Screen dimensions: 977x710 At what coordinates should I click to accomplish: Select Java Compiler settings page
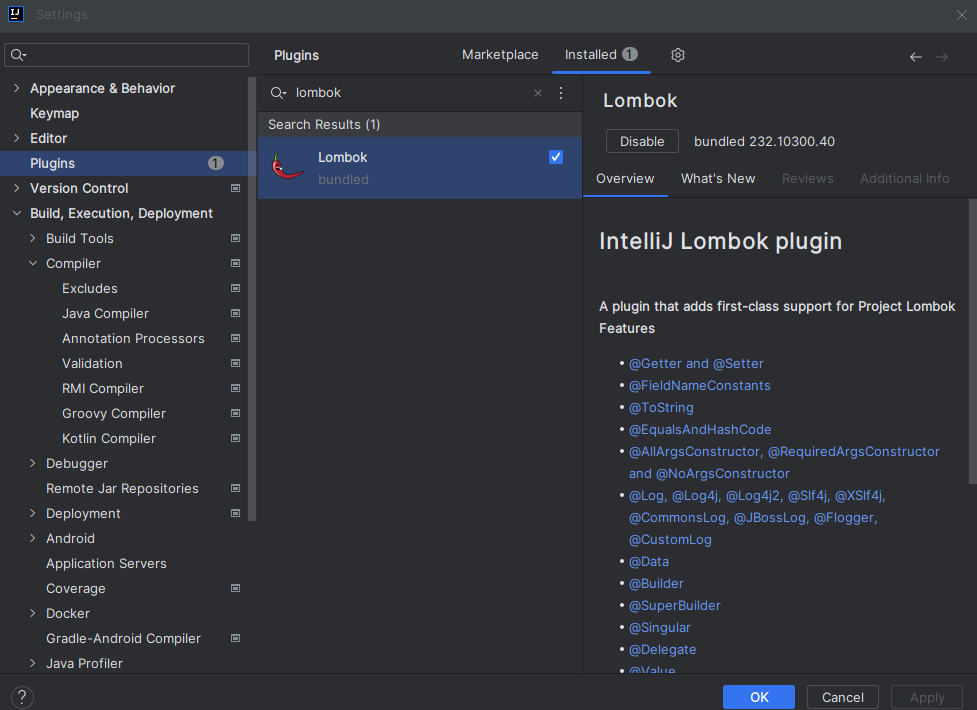tap(105, 314)
